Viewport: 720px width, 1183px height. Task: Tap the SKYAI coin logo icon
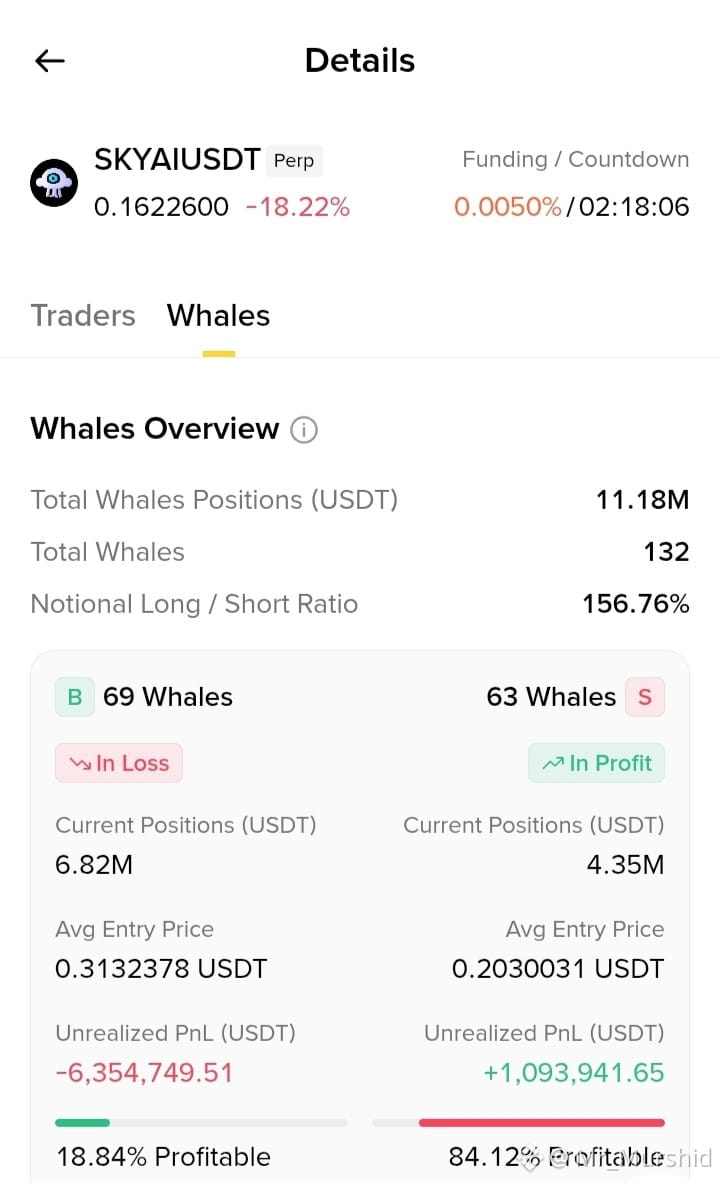[54, 183]
